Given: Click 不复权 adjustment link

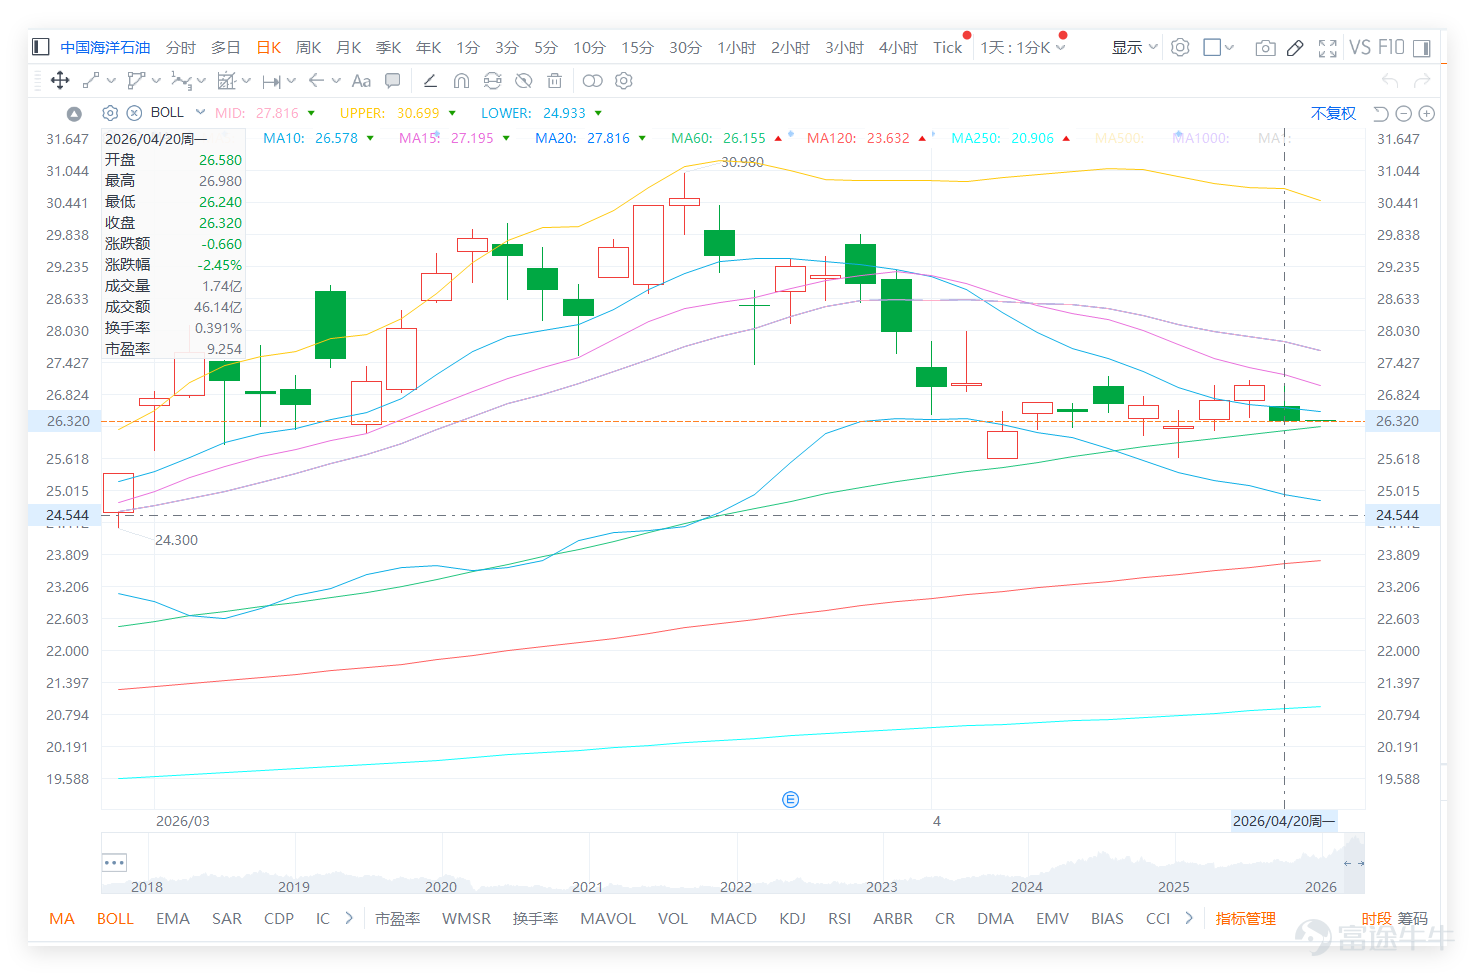Looking at the screenshot, I should tap(1333, 113).
